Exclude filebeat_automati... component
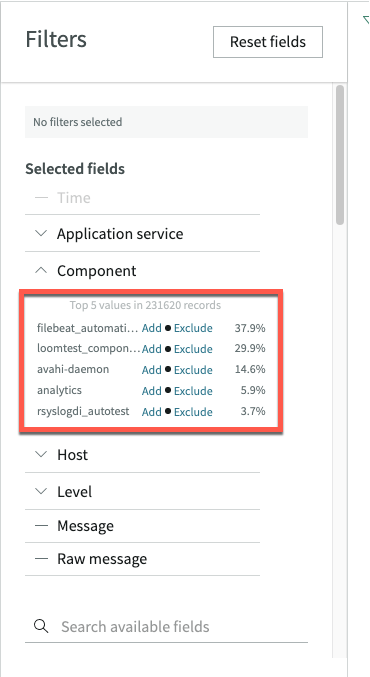370x677 pixels. (193, 328)
